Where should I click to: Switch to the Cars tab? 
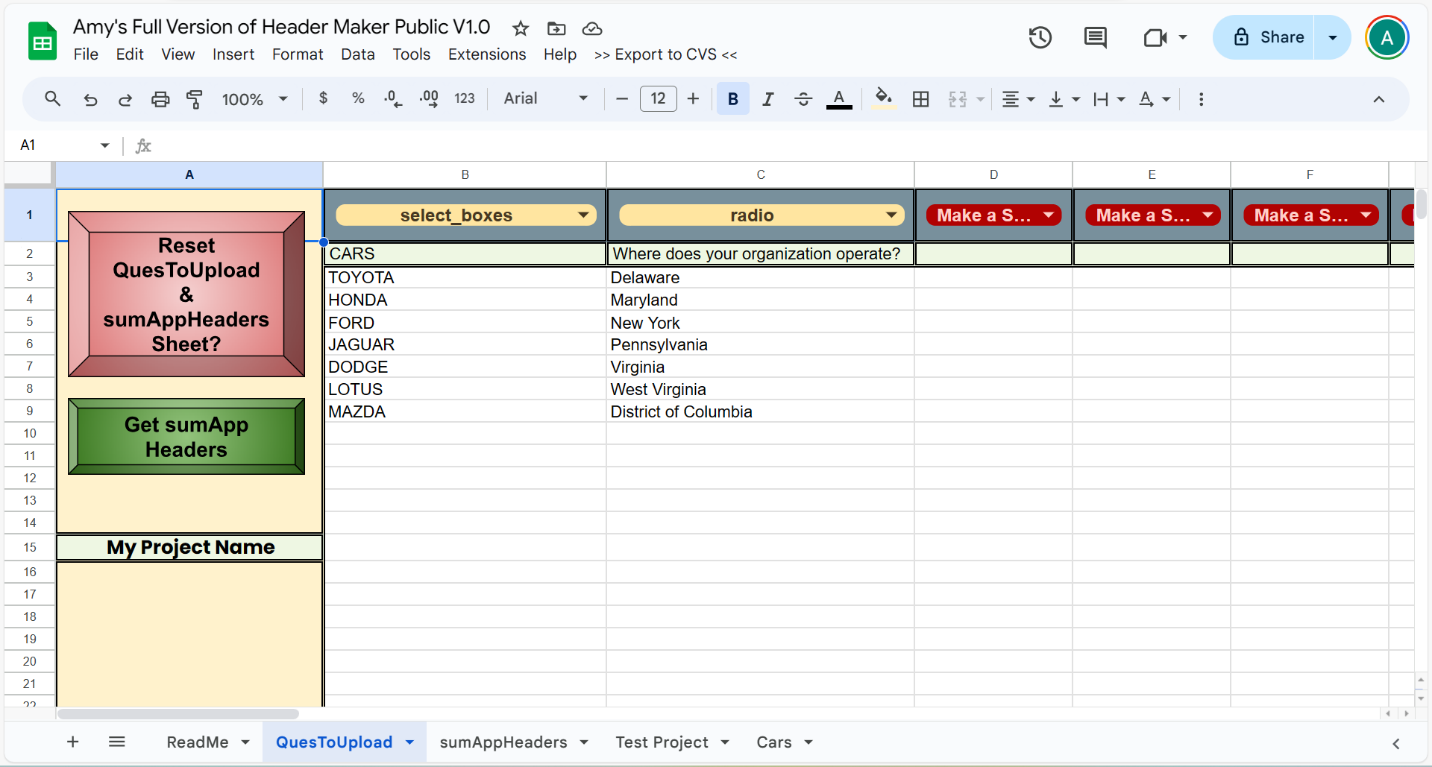click(x=784, y=742)
